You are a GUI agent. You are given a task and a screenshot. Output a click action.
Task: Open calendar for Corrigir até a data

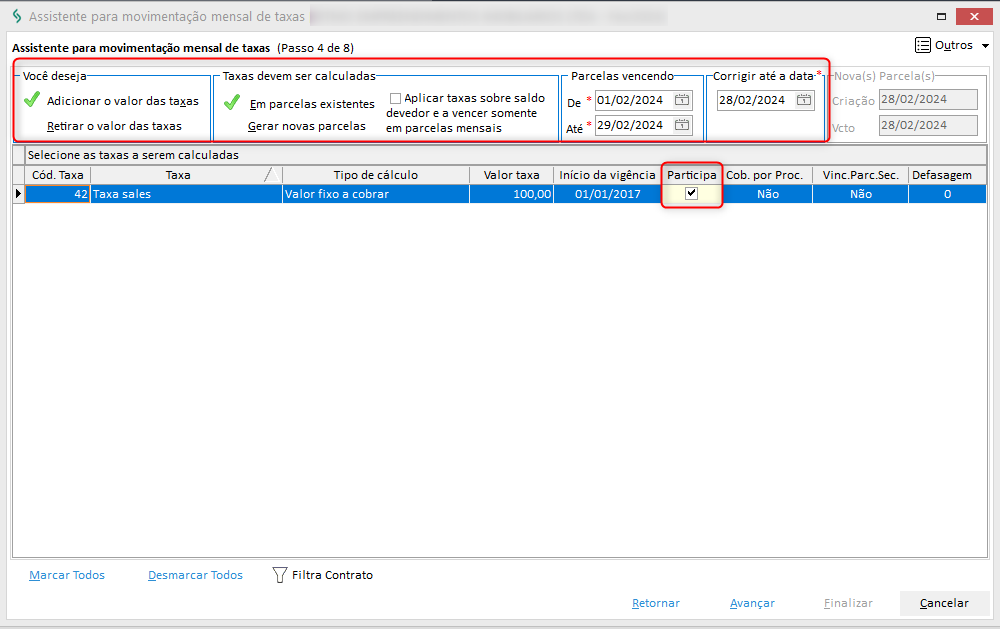(803, 100)
